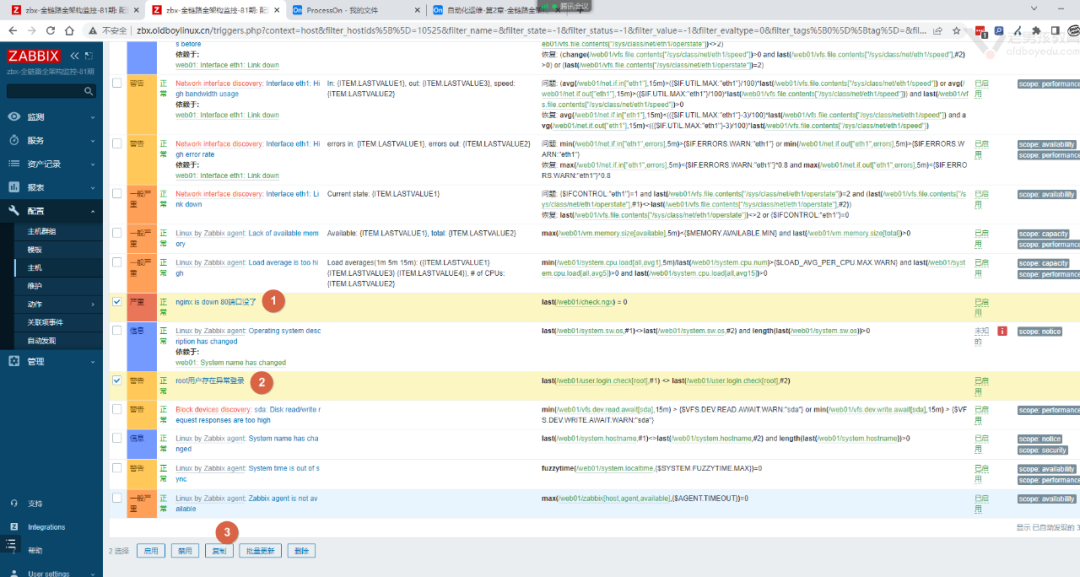
Task: Bookmark this page with the star icon
Action: [956, 30]
